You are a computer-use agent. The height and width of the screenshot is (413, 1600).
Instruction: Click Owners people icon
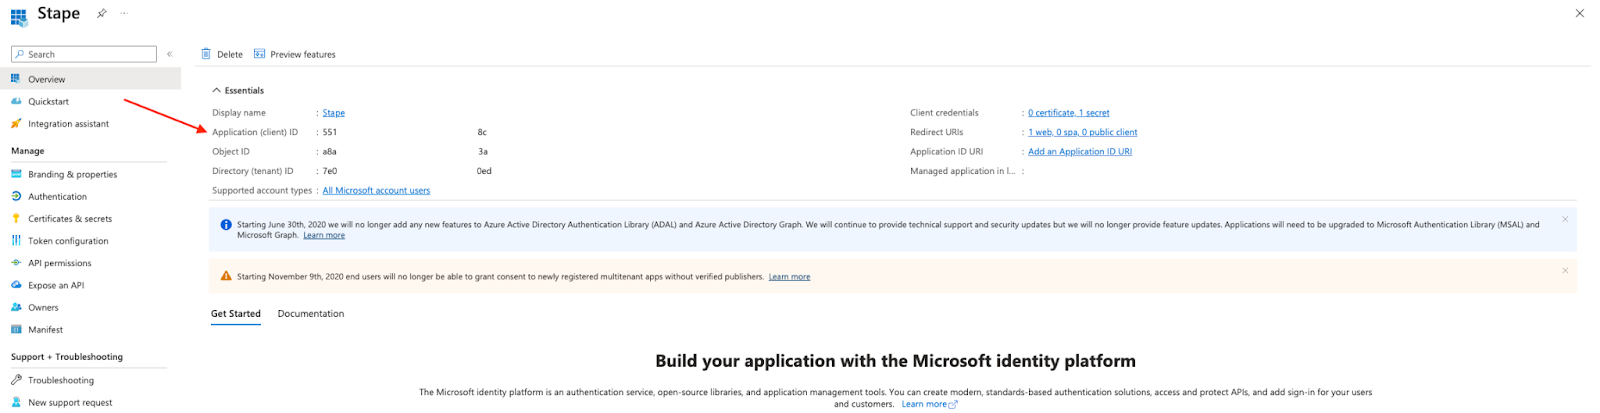click(16, 308)
